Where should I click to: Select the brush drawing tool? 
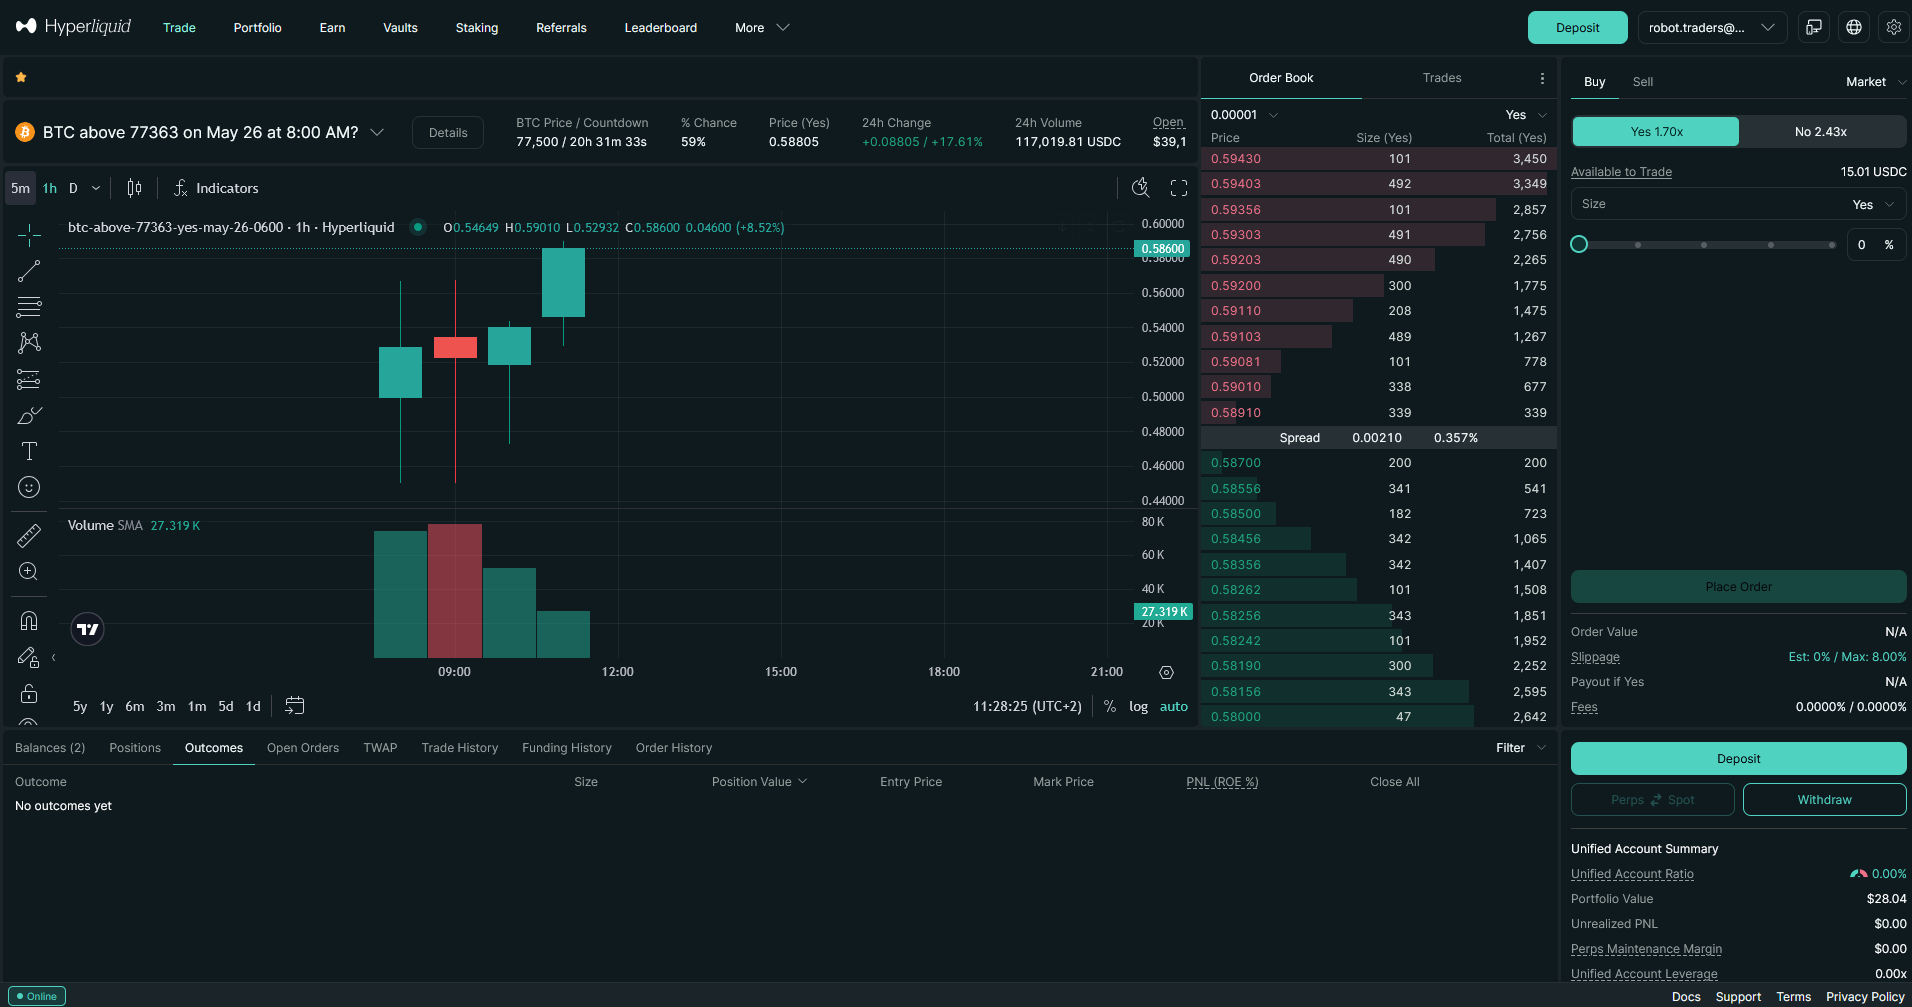click(x=29, y=415)
